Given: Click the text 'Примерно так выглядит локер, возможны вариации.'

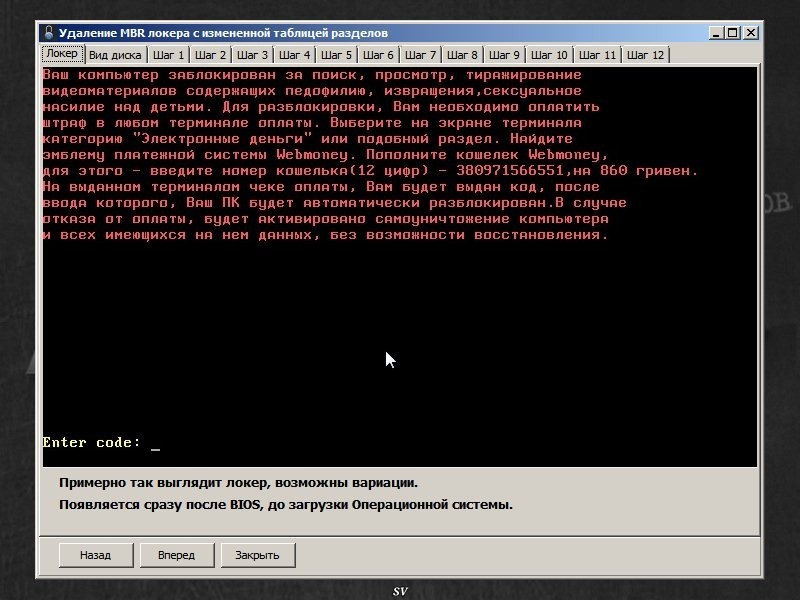Looking at the screenshot, I should 238,483.
